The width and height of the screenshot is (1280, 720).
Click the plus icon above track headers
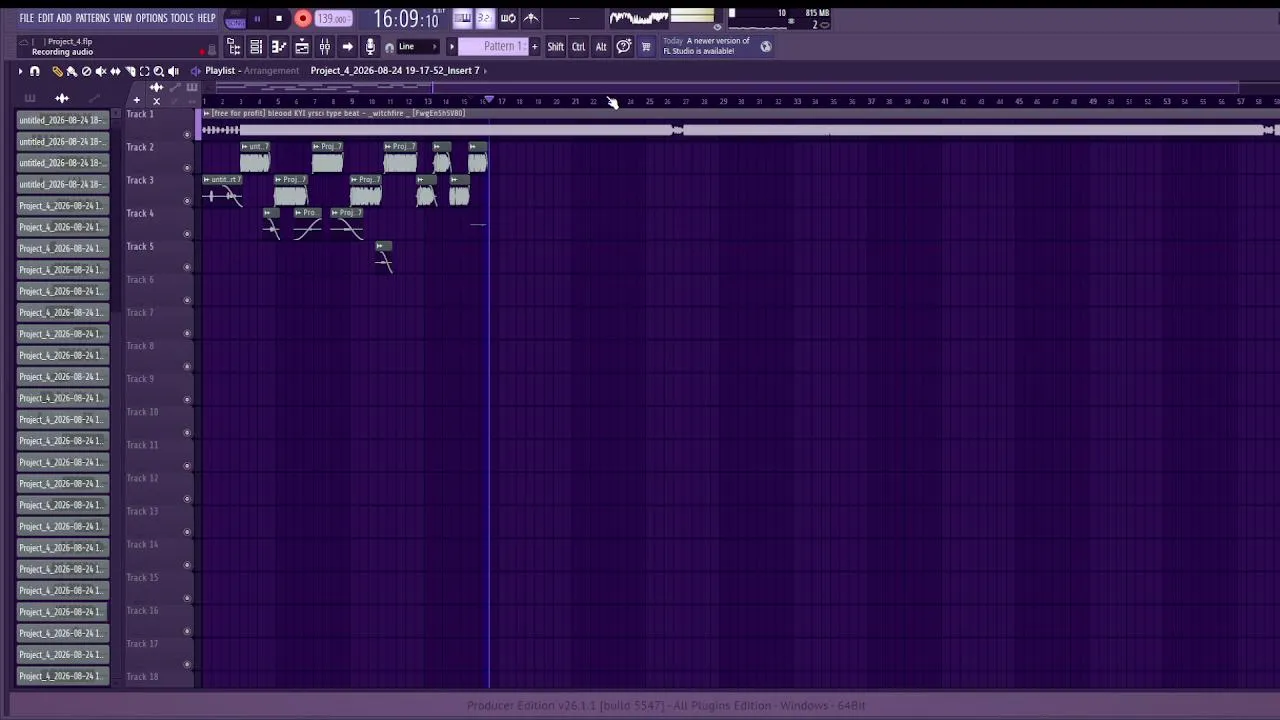pyautogui.click(x=137, y=100)
